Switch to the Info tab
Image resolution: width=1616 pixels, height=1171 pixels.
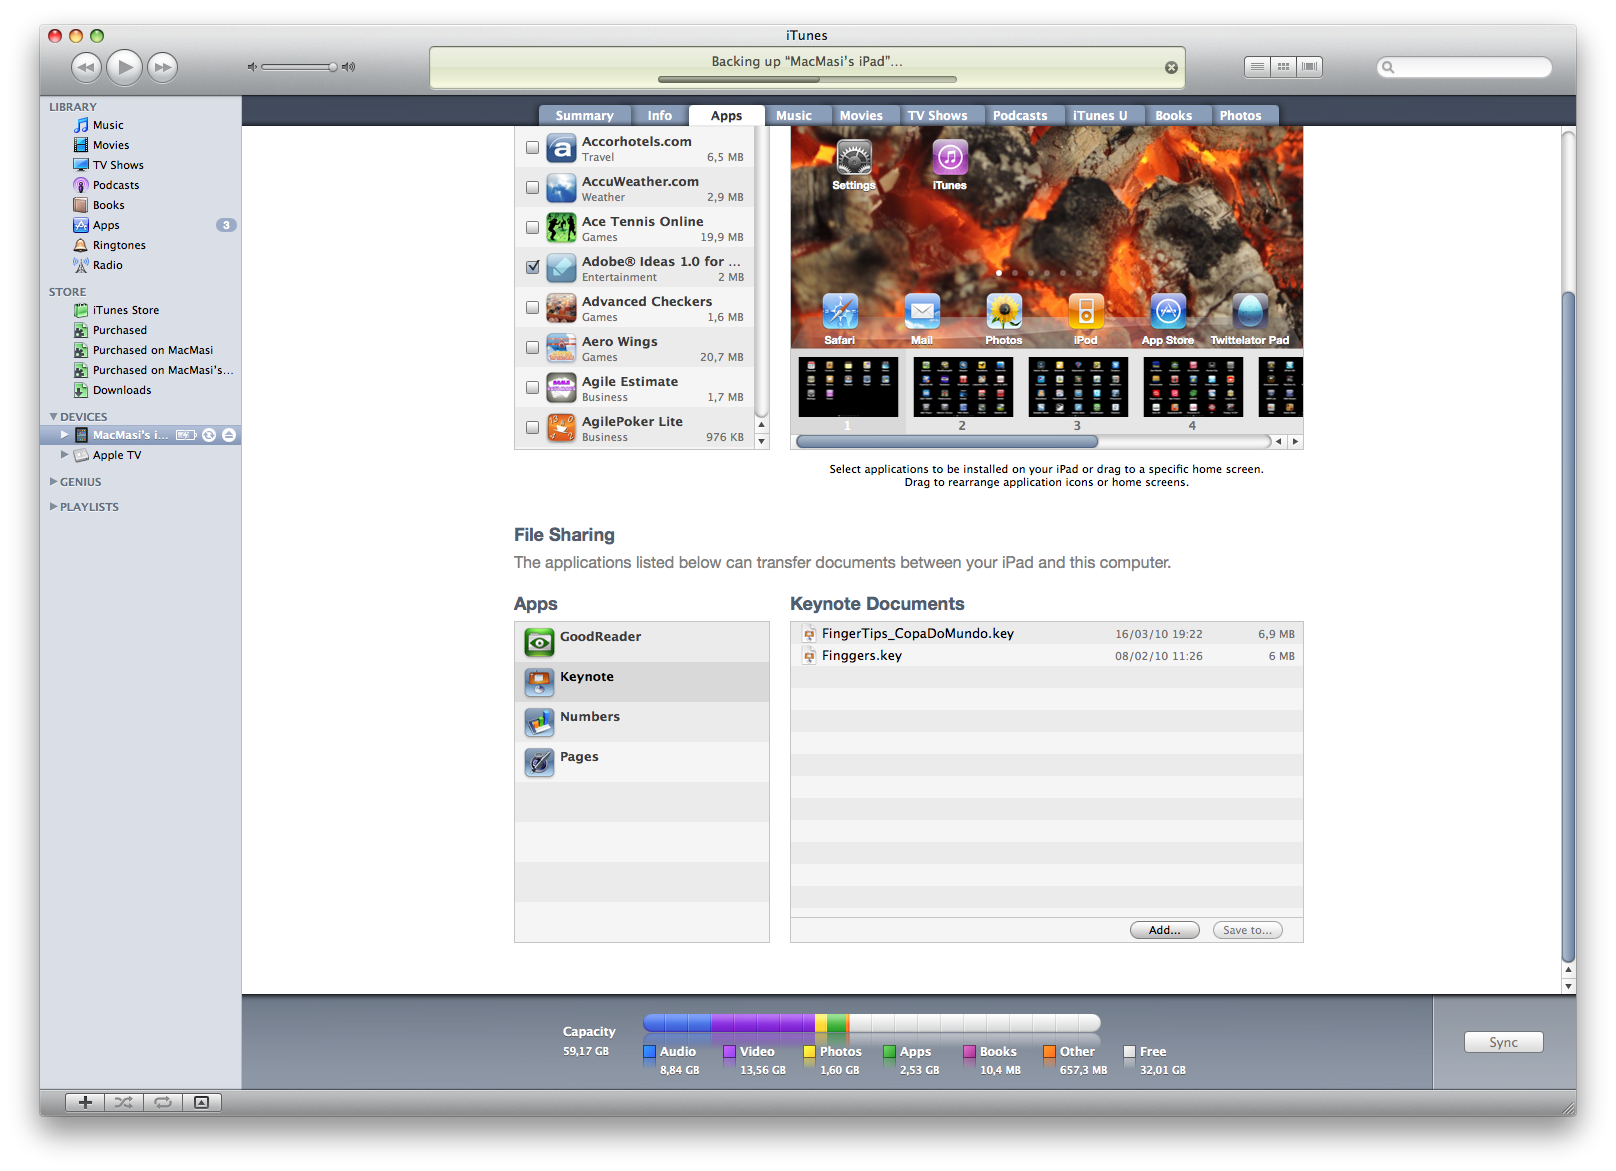[x=660, y=116]
